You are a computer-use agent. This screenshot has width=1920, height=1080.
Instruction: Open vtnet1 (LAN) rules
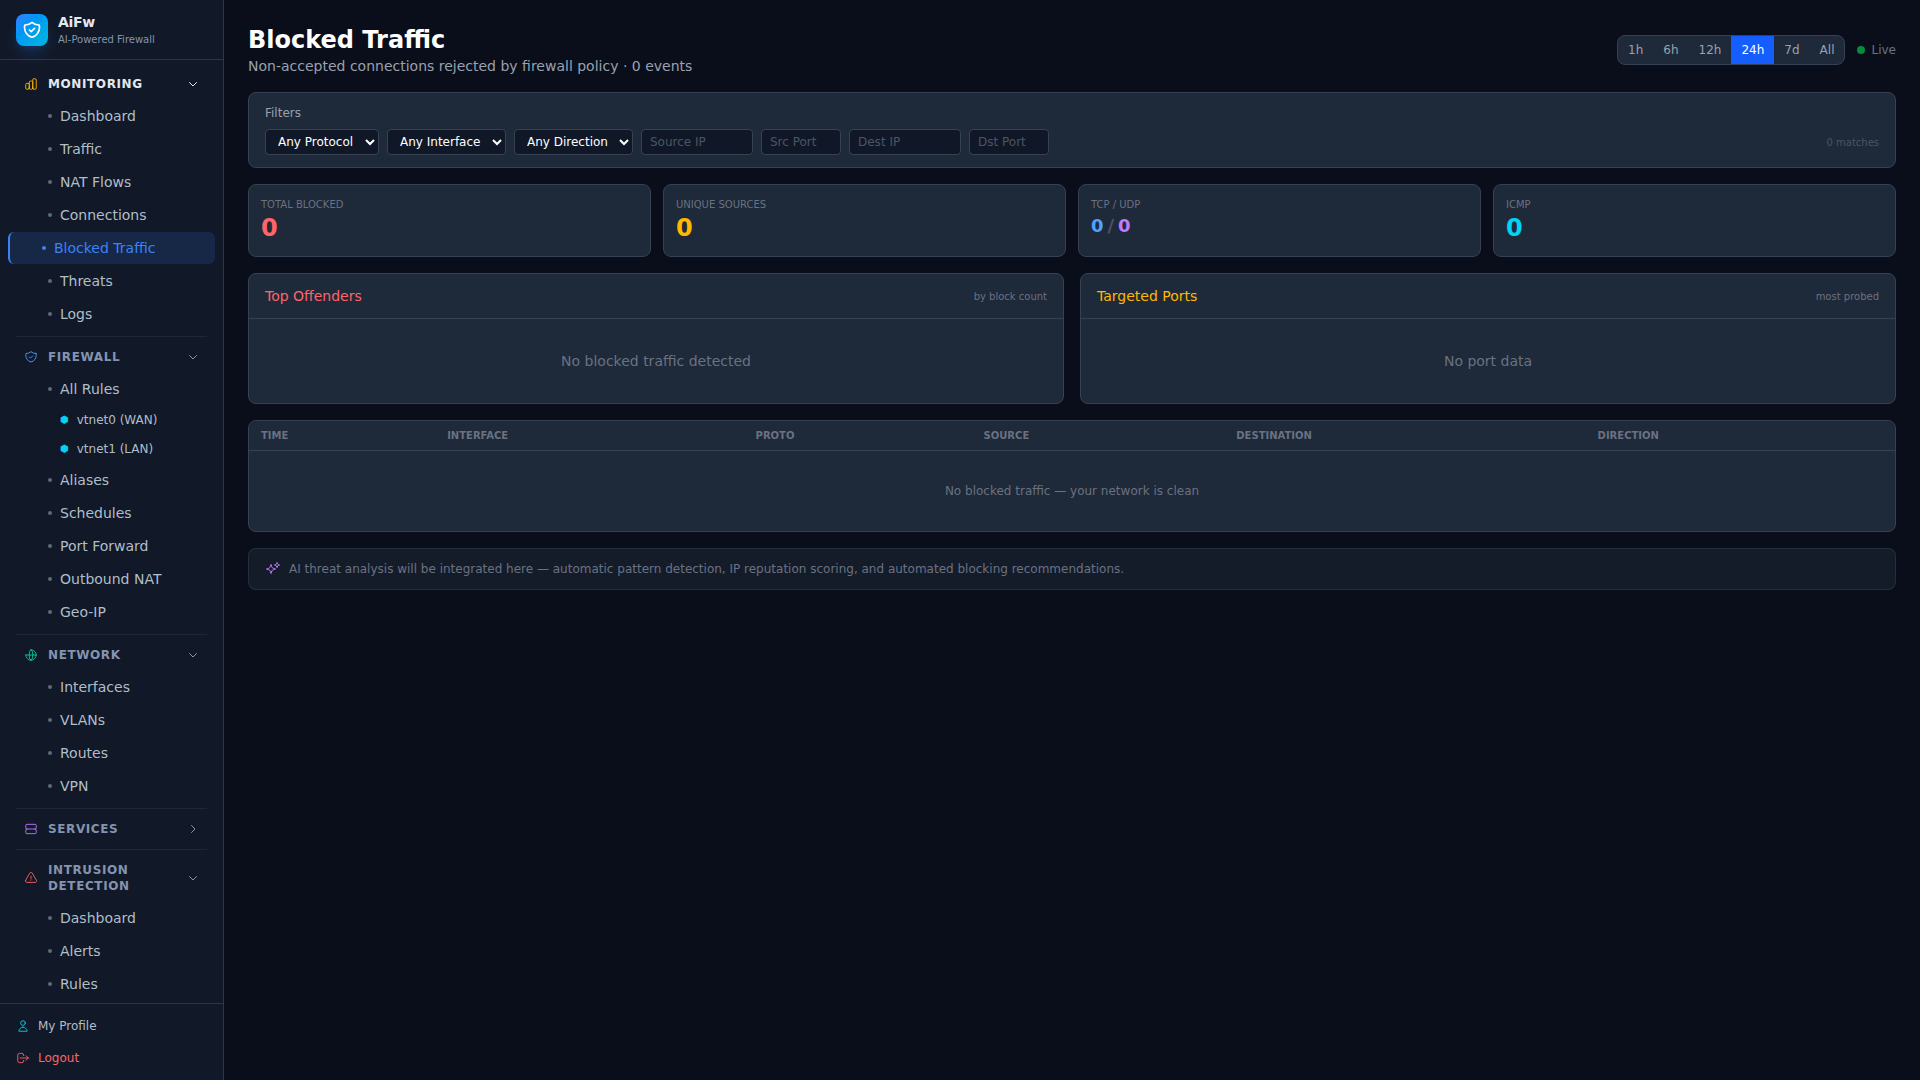(x=111, y=449)
